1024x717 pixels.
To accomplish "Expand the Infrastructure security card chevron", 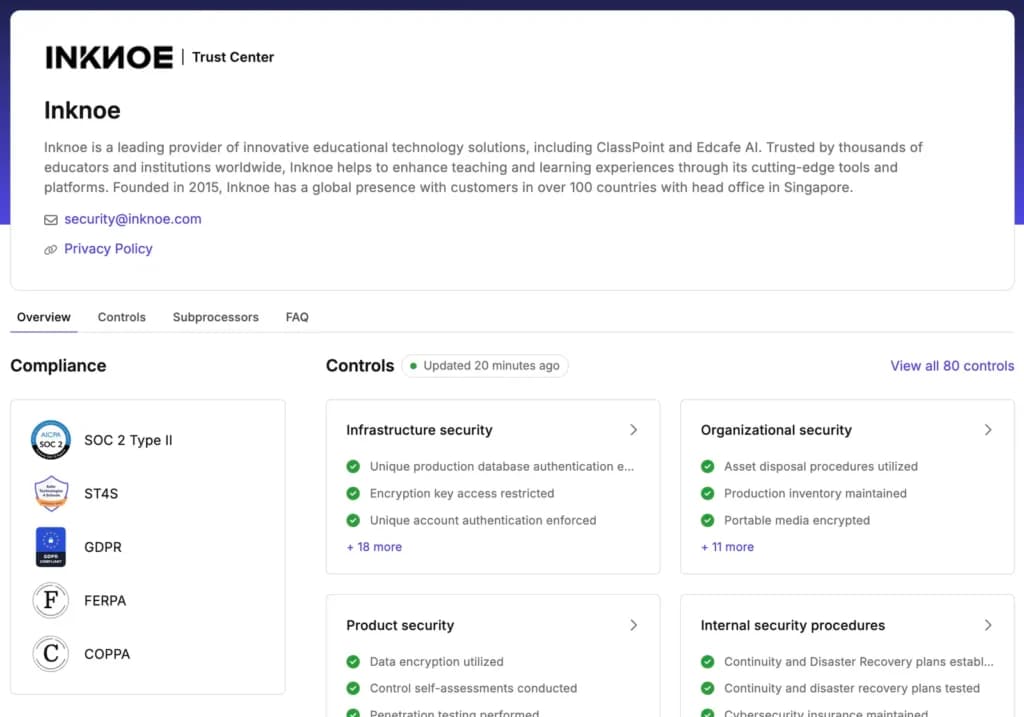I will coord(633,430).
